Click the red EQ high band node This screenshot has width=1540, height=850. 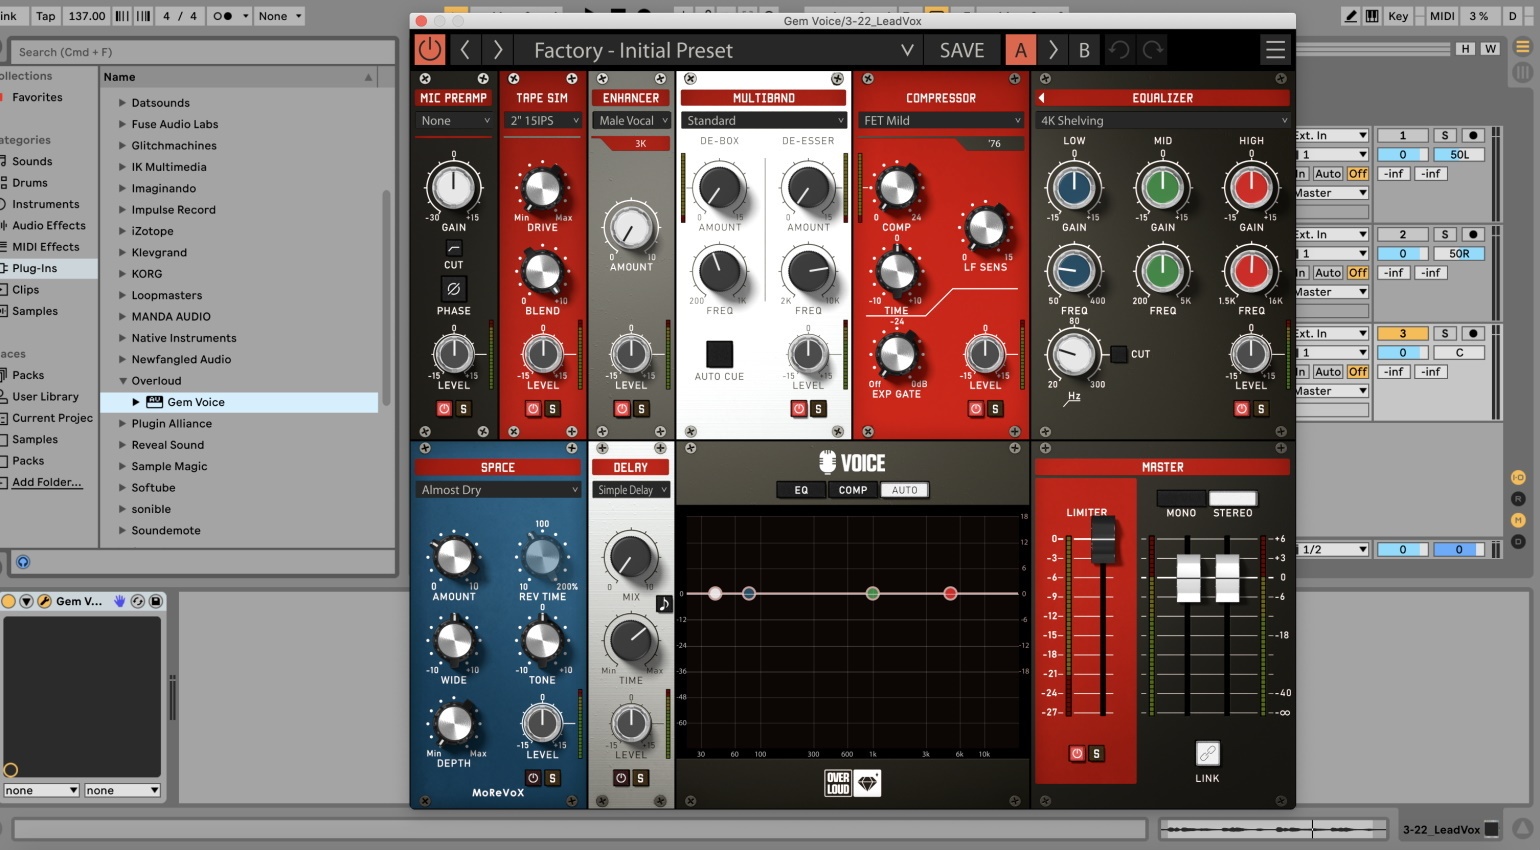click(x=950, y=594)
